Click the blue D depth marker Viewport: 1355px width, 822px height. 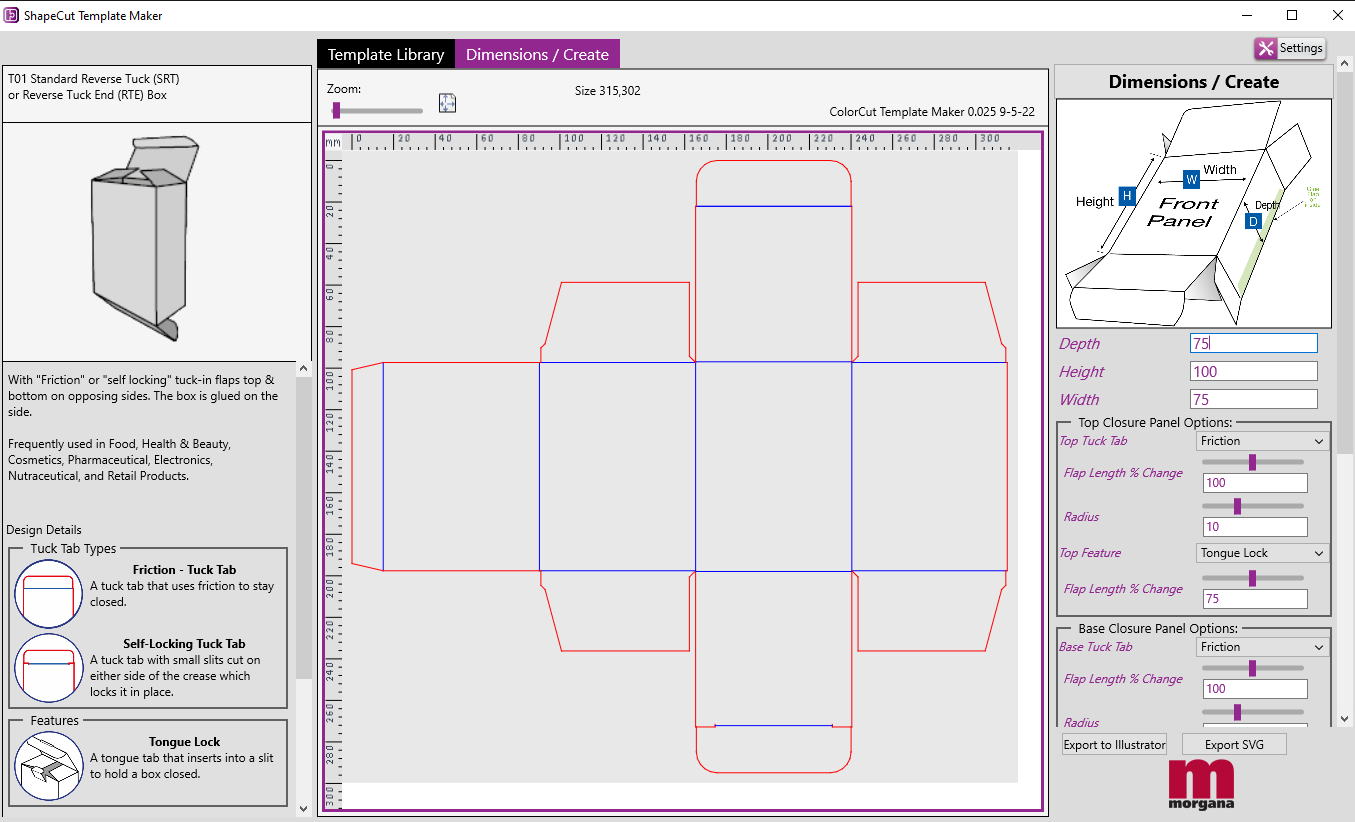[x=1253, y=221]
